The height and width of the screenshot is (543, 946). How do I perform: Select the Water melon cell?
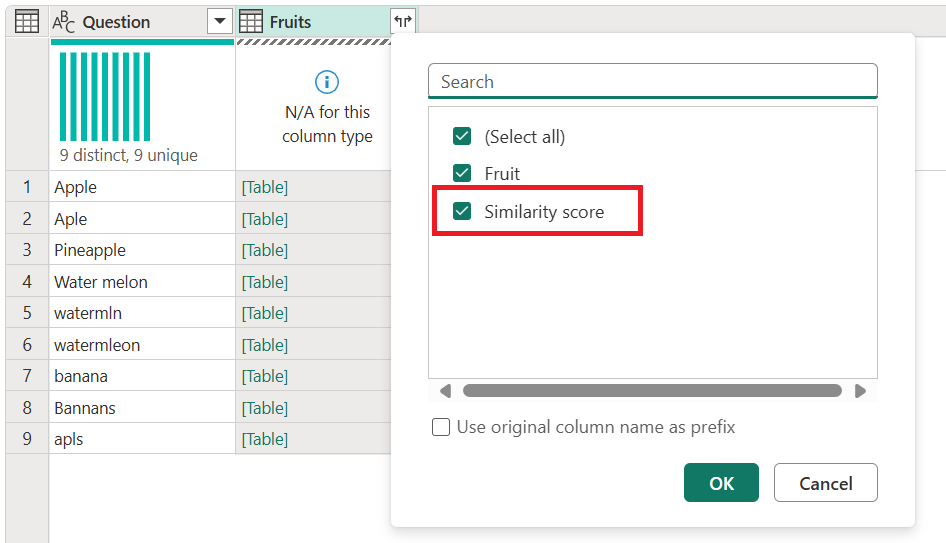click(142, 282)
